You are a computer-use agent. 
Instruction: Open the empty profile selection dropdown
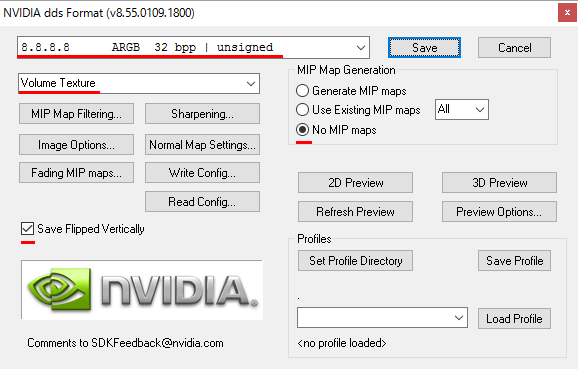click(x=382, y=318)
